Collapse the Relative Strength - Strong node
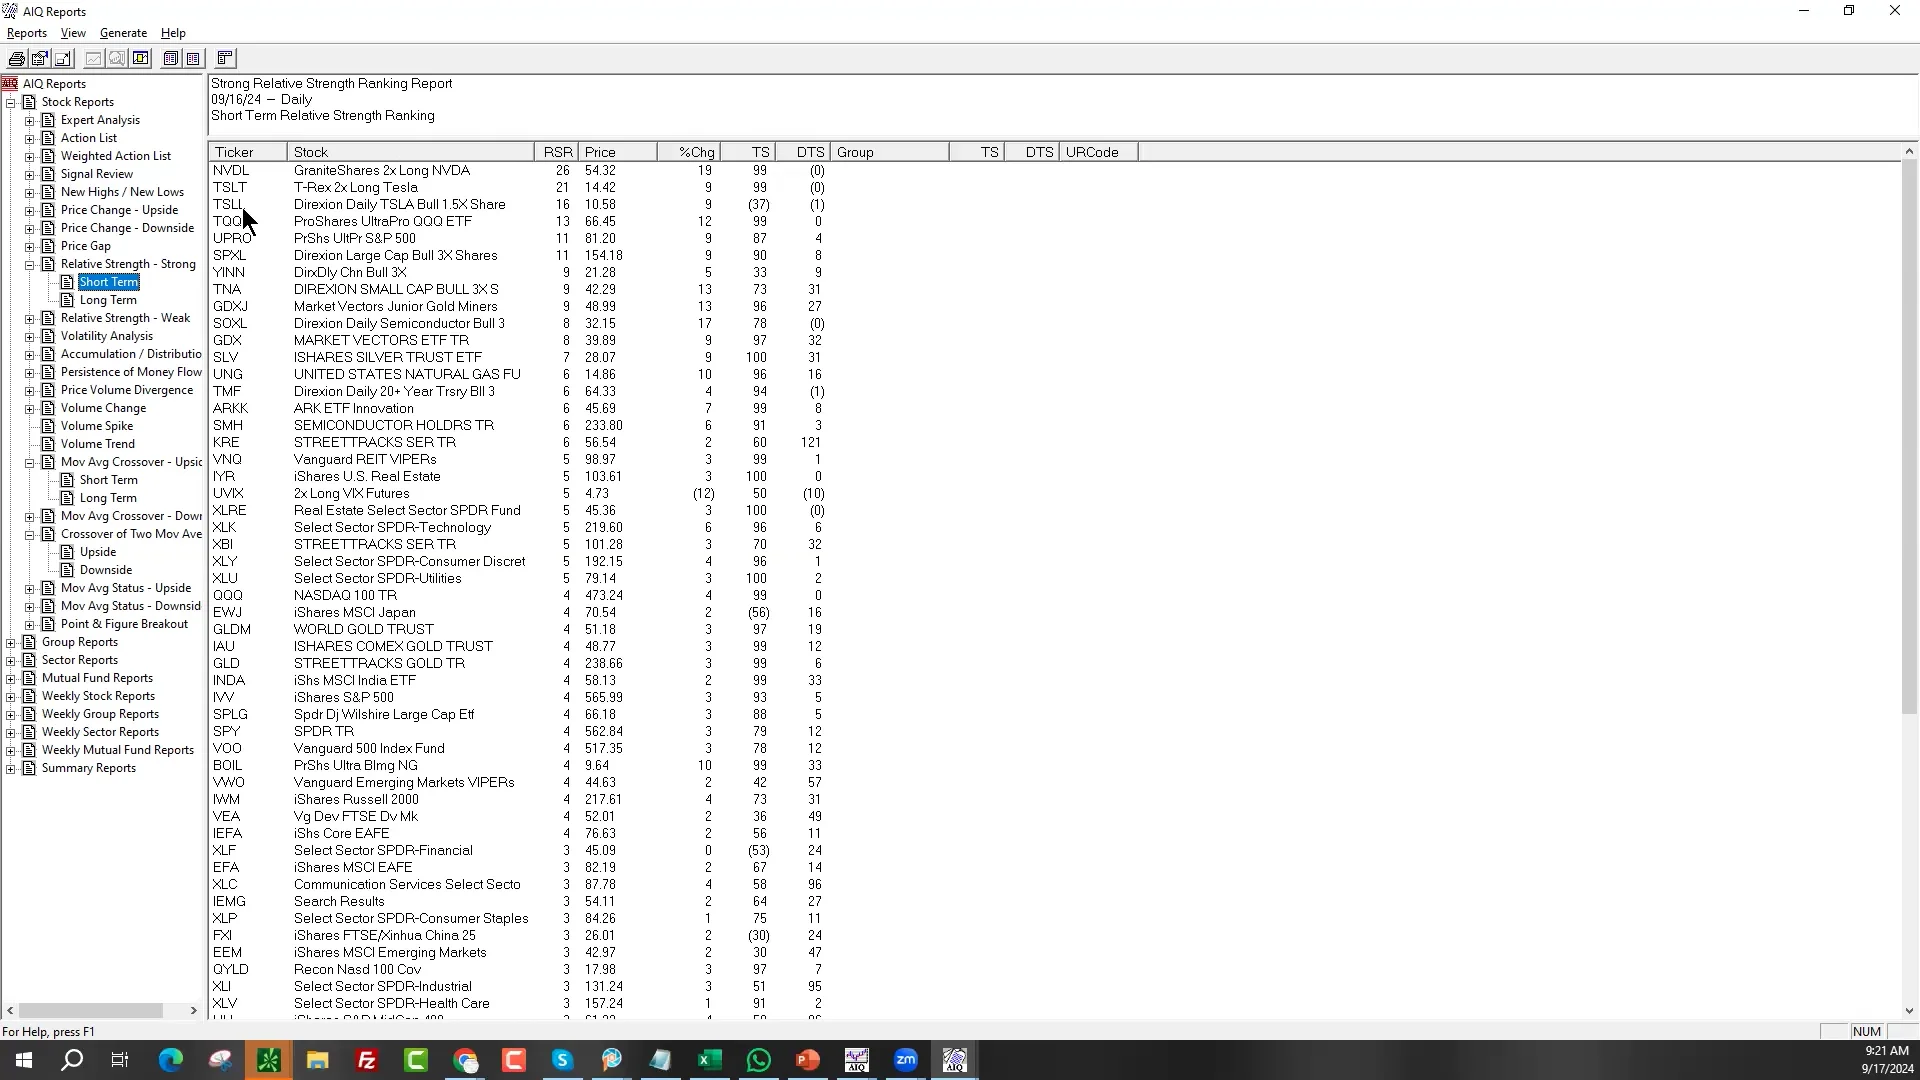Image resolution: width=1920 pixels, height=1080 pixels. 30,265
